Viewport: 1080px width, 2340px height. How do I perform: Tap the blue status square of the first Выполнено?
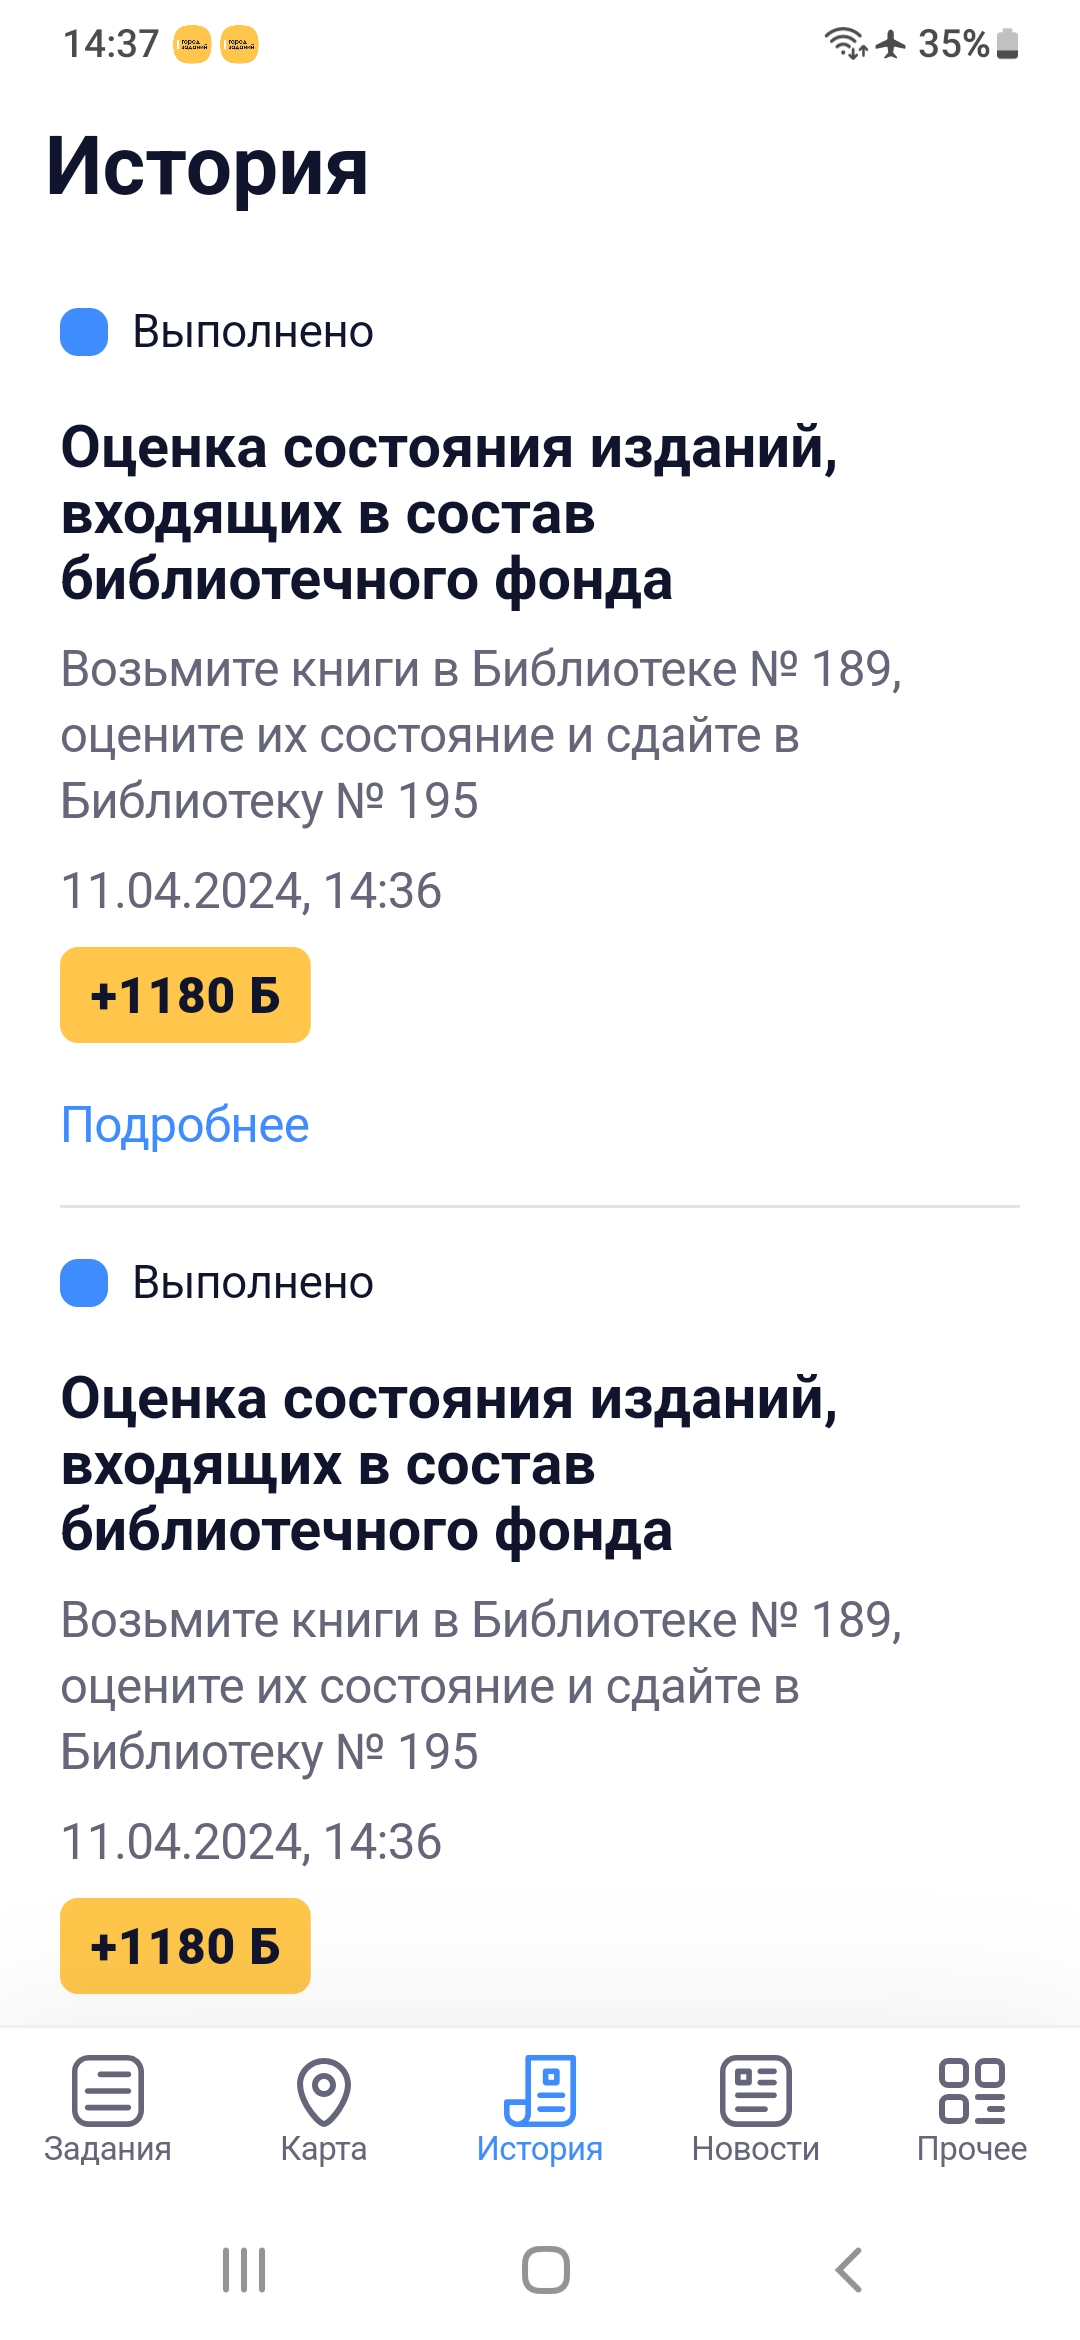pyautogui.click(x=84, y=332)
